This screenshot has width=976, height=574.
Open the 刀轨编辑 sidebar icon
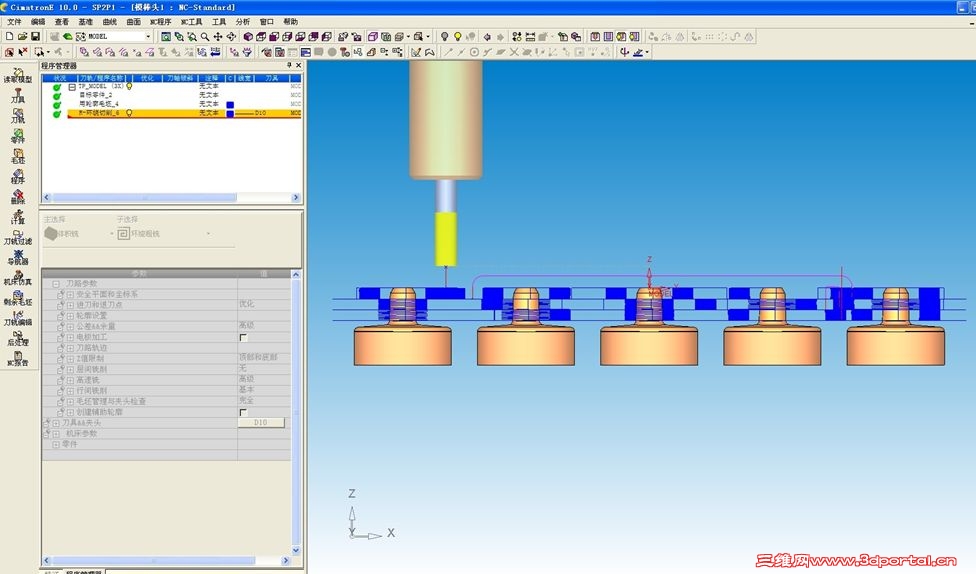click(17, 318)
